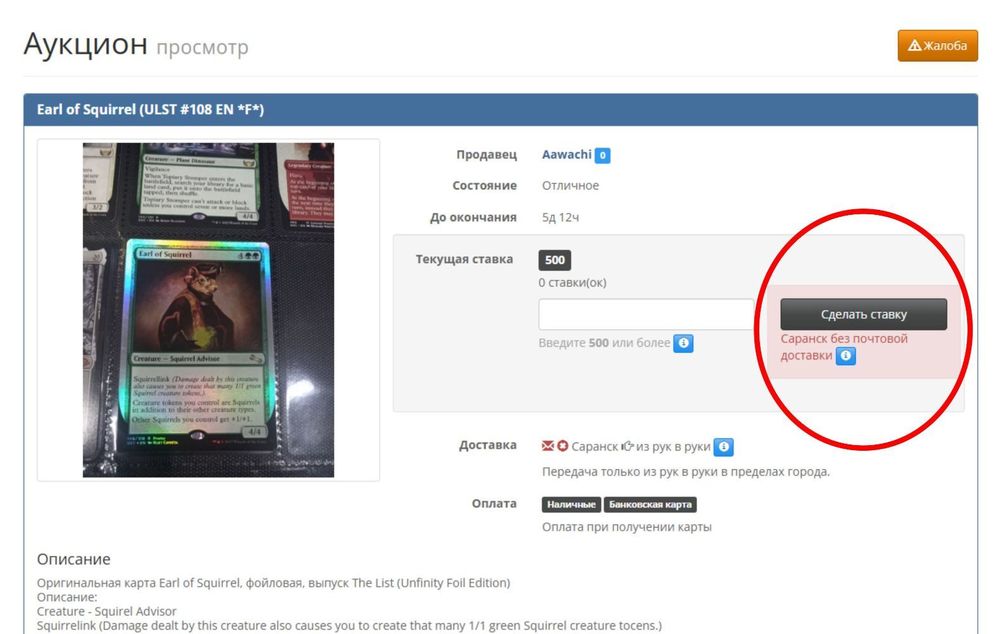Click the Наличные payment tag
This screenshot has height=634, width=1000.
(572, 505)
